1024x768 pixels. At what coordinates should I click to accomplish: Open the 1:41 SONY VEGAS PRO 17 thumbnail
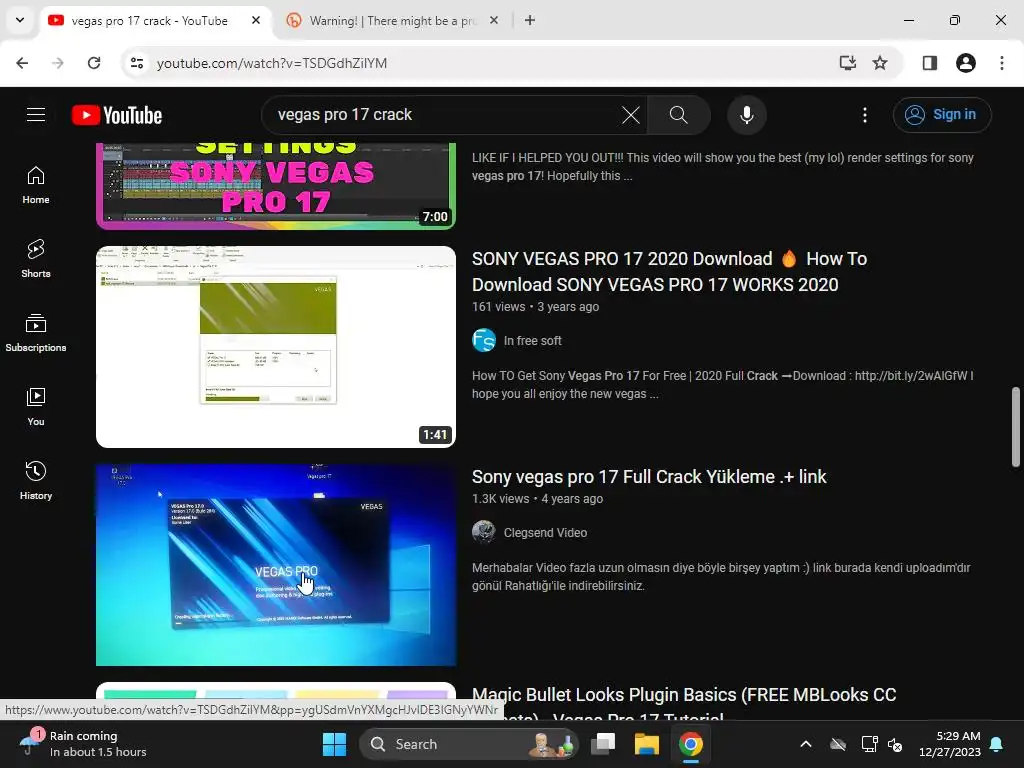click(276, 347)
